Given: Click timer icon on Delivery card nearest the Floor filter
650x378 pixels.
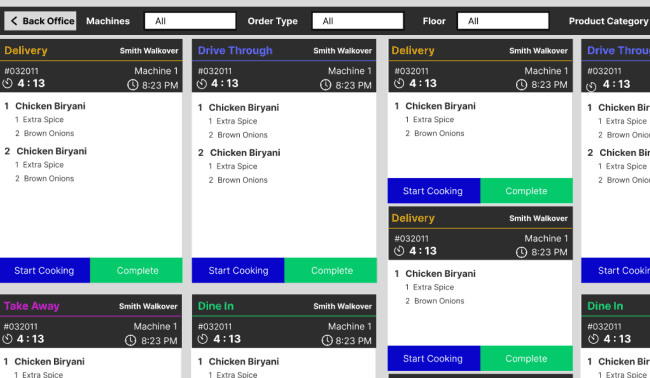Looking at the screenshot, I should (399, 83).
